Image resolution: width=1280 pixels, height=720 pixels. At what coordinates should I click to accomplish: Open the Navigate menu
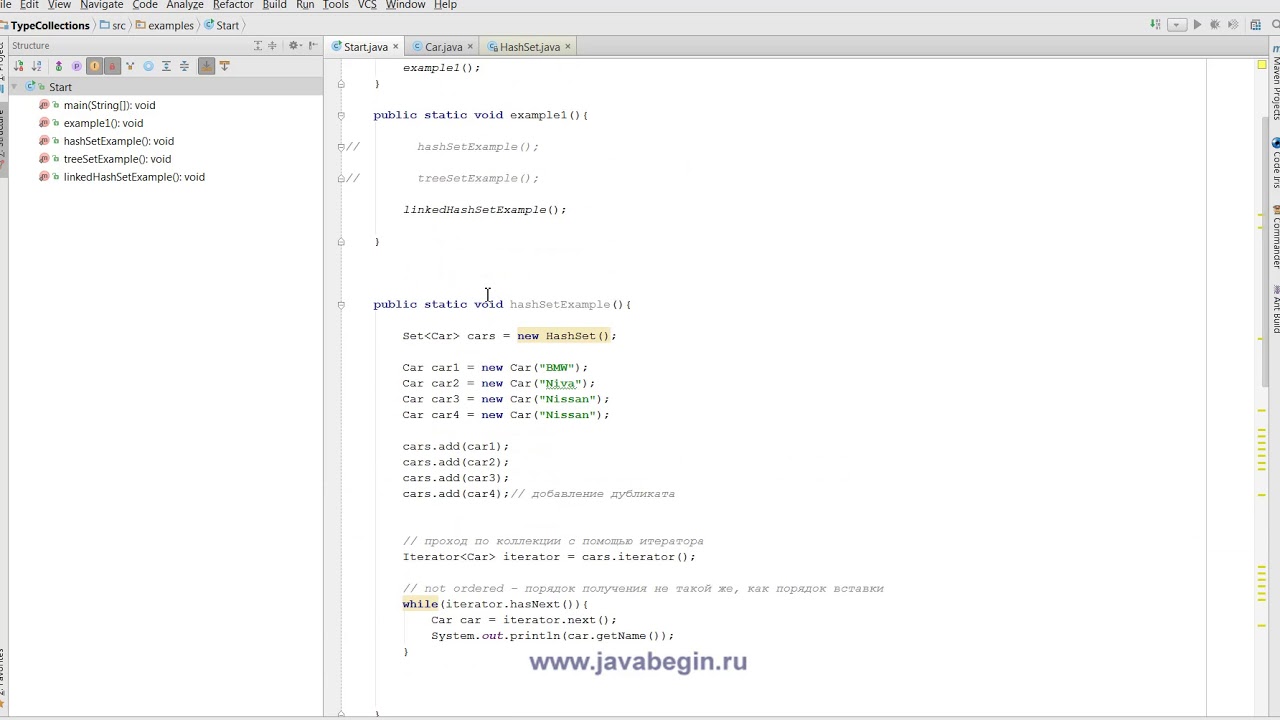[101, 5]
